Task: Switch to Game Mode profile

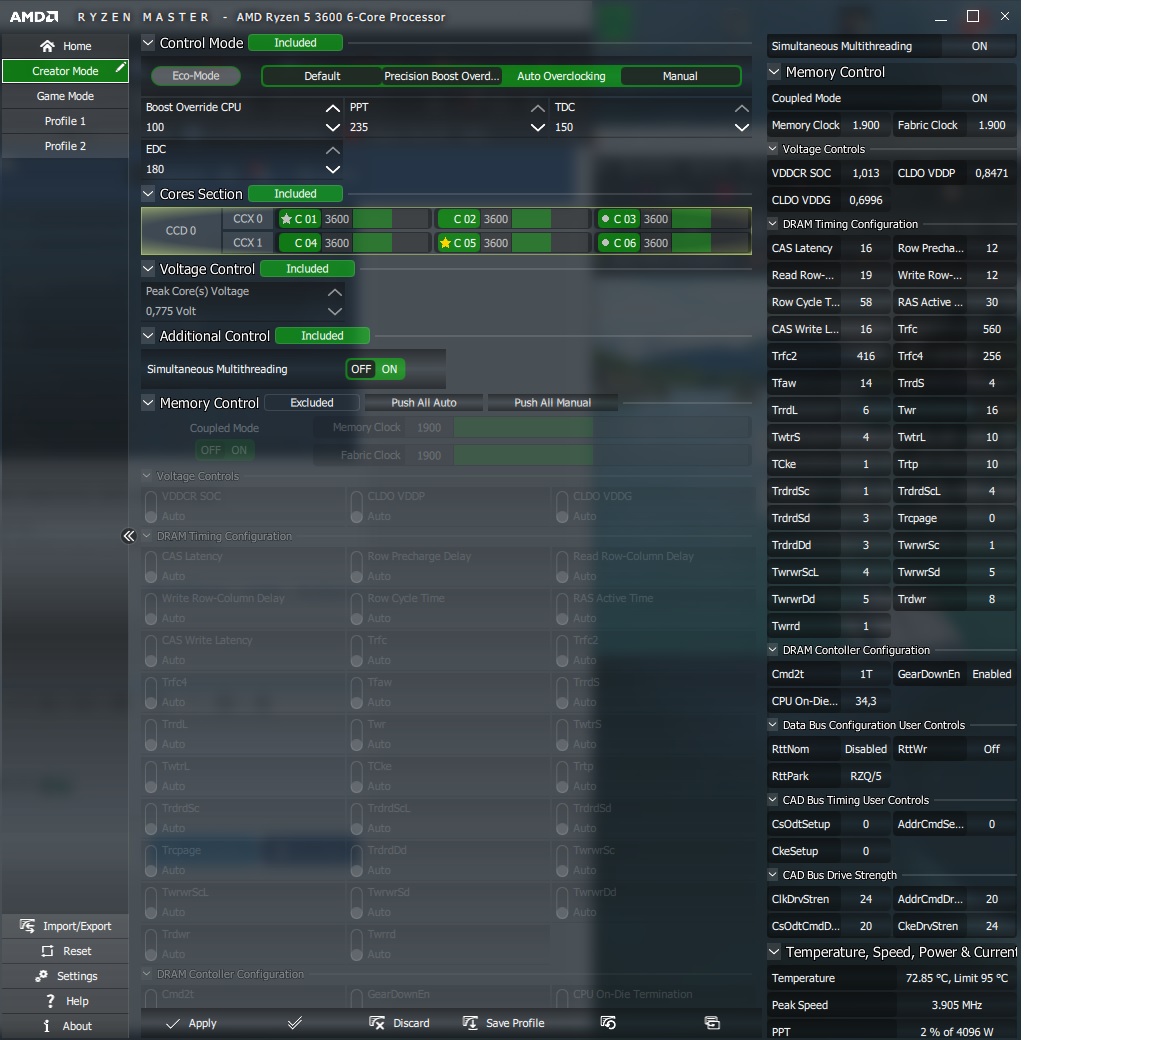Action: (x=65, y=95)
